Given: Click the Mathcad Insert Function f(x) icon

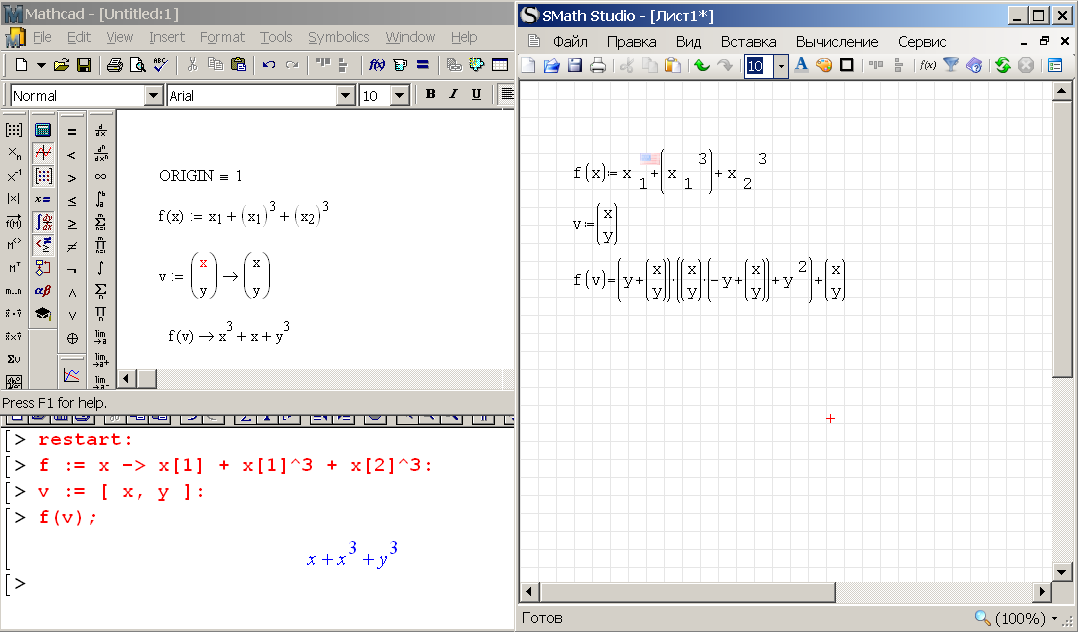Looking at the screenshot, I should 377,65.
